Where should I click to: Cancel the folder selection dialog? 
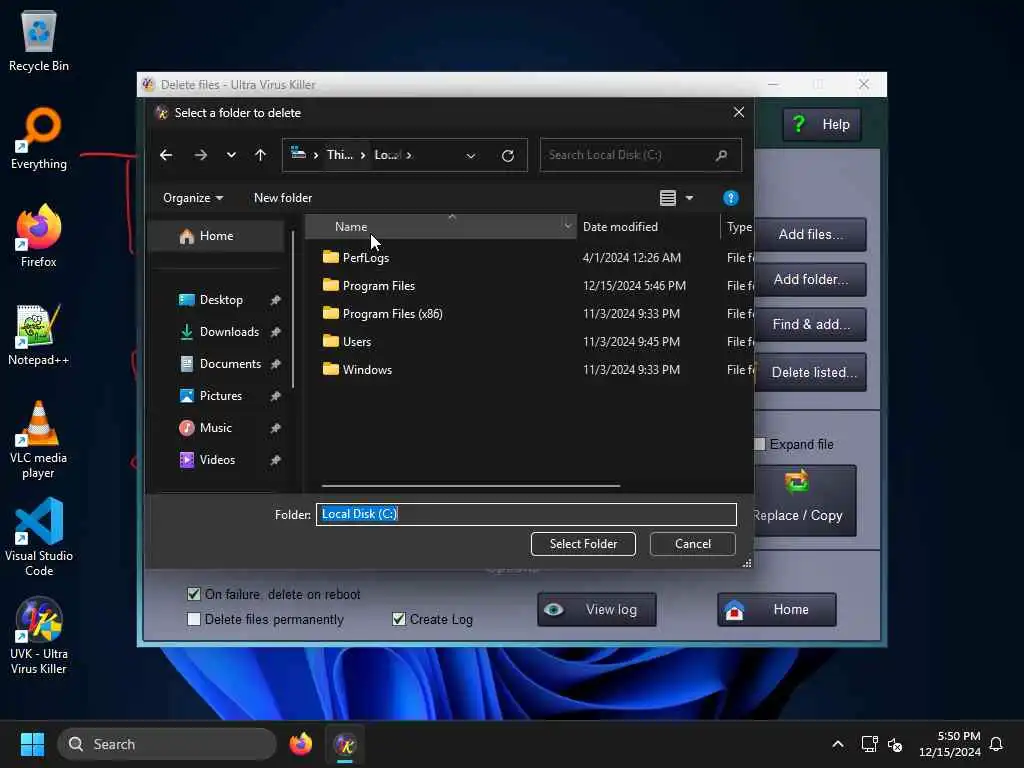point(692,543)
